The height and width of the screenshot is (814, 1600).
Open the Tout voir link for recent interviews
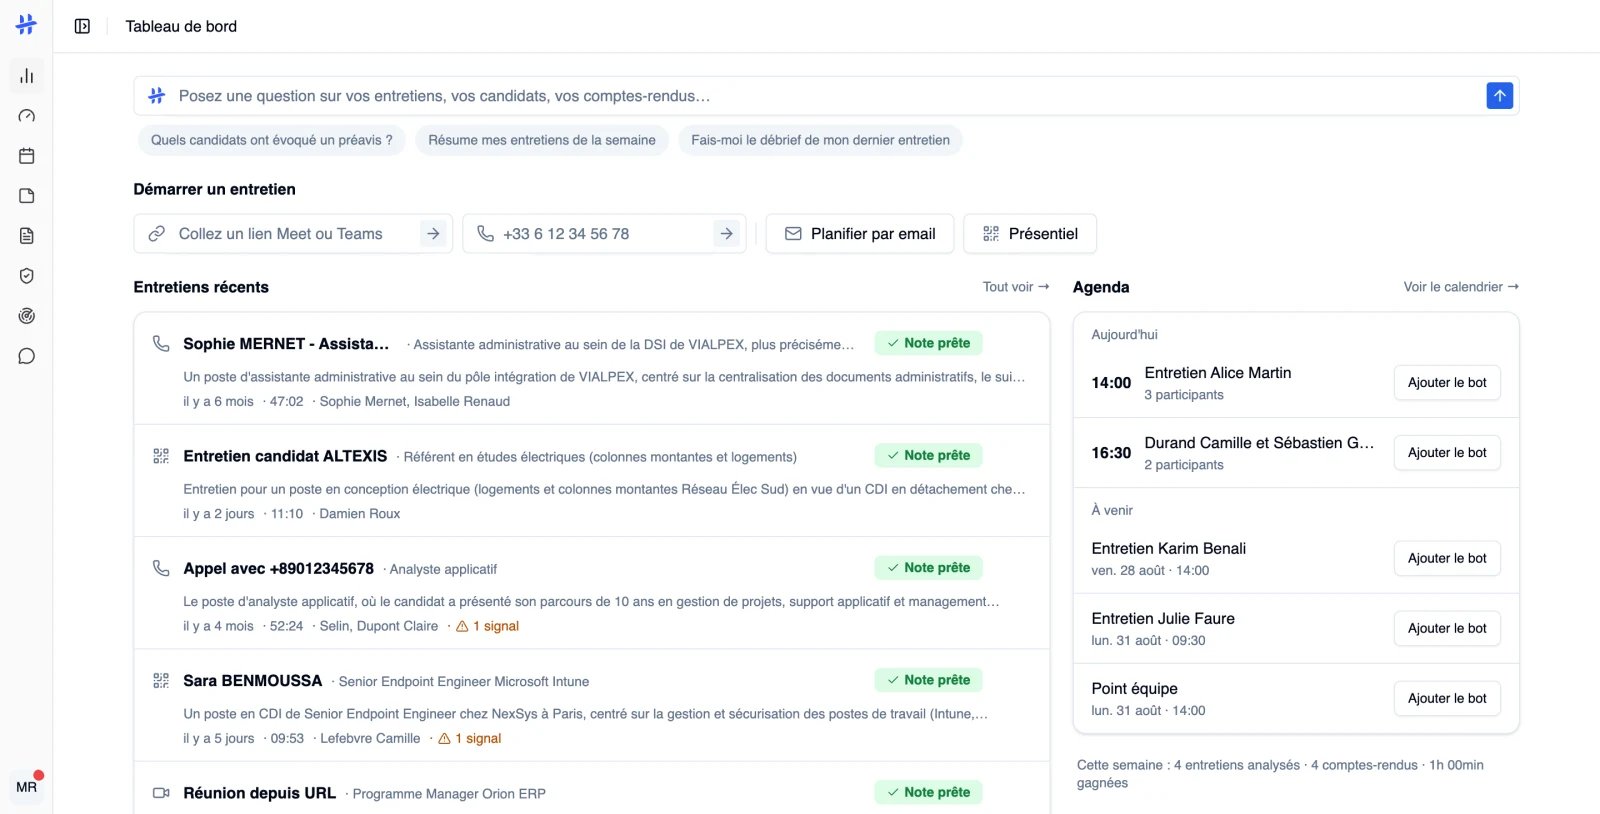pyautogui.click(x=1016, y=287)
